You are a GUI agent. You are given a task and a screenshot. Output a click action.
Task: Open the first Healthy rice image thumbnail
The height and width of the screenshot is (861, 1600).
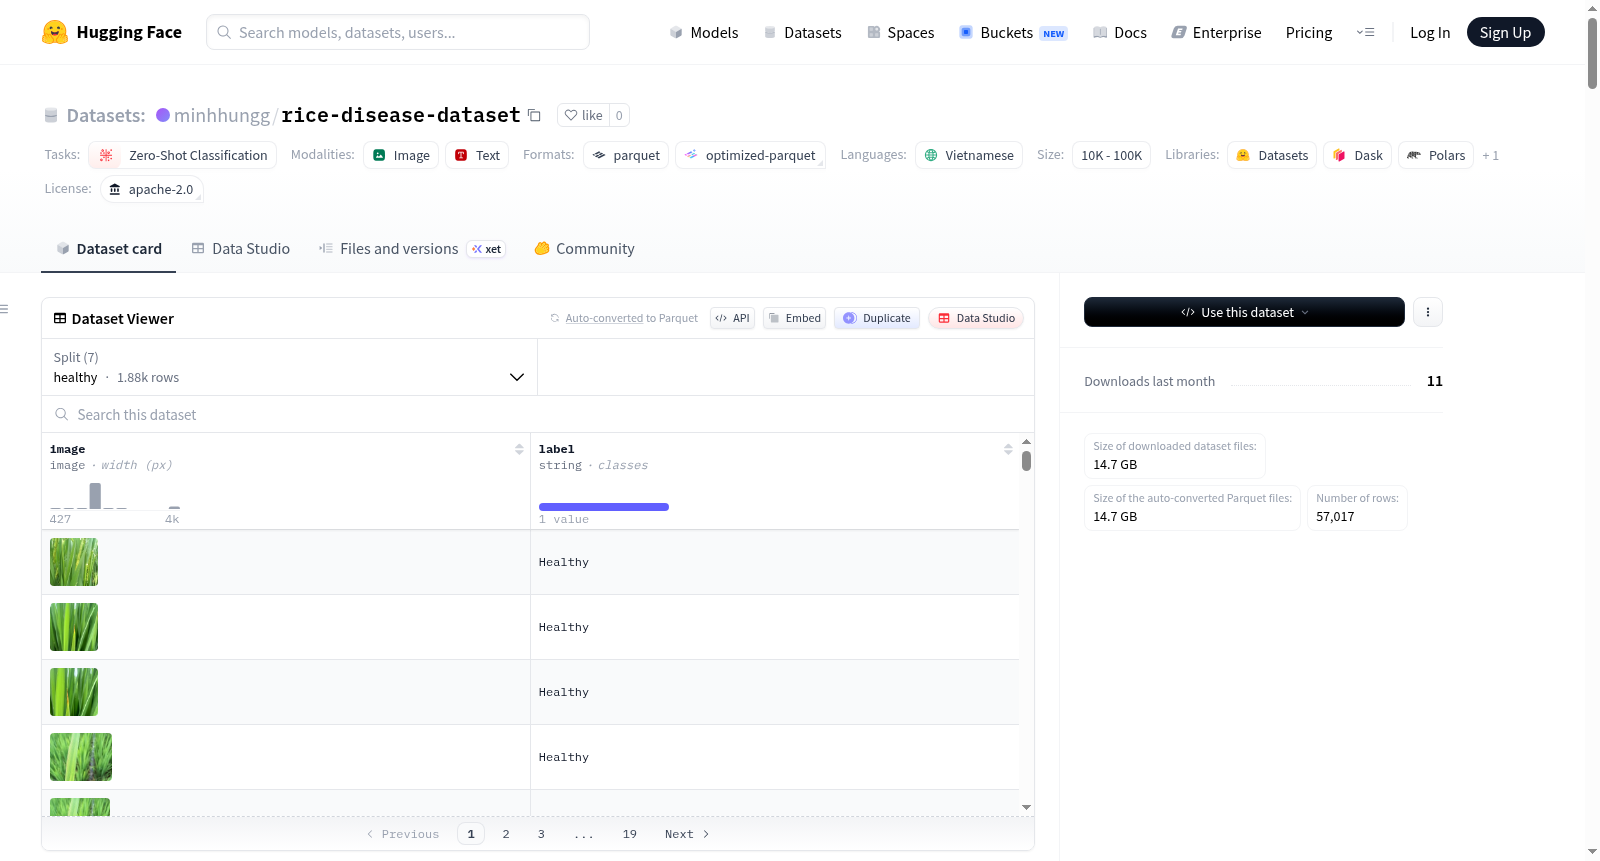74,562
